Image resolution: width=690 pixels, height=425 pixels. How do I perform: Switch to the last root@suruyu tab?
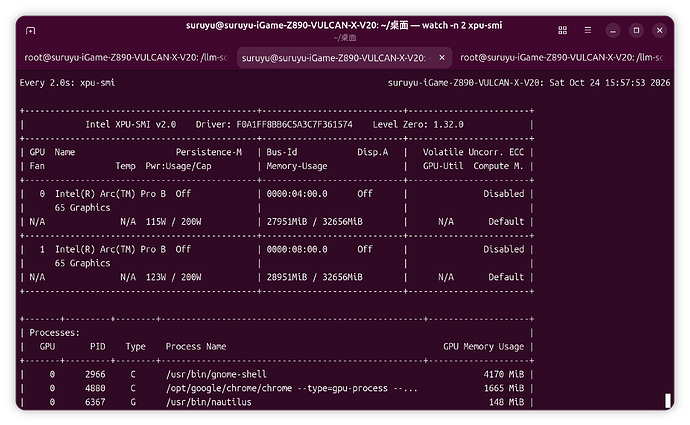[562, 58]
